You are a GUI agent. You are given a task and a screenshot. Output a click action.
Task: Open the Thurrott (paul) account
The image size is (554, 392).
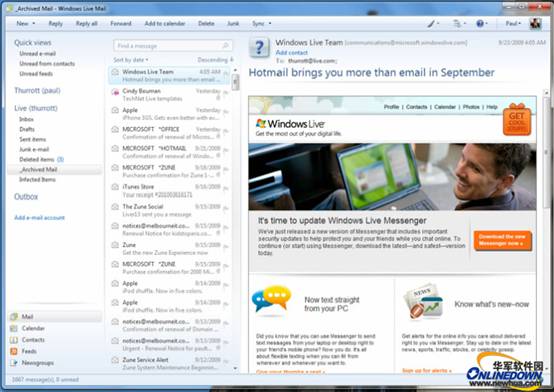[37, 91]
